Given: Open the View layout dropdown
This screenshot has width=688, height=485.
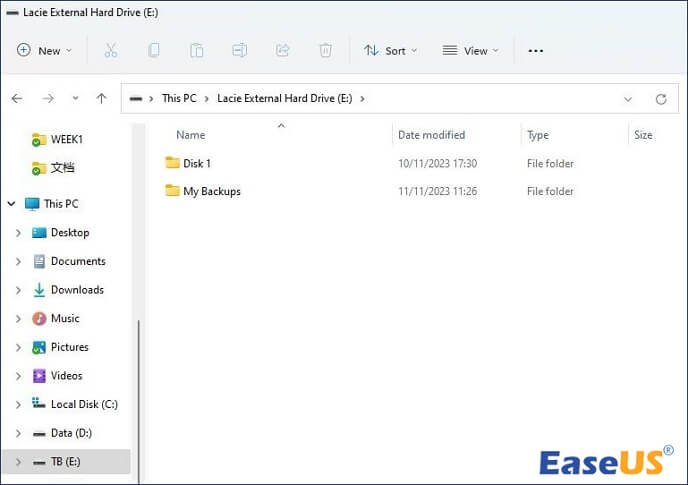Looking at the screenshot, I should (470, 50).
